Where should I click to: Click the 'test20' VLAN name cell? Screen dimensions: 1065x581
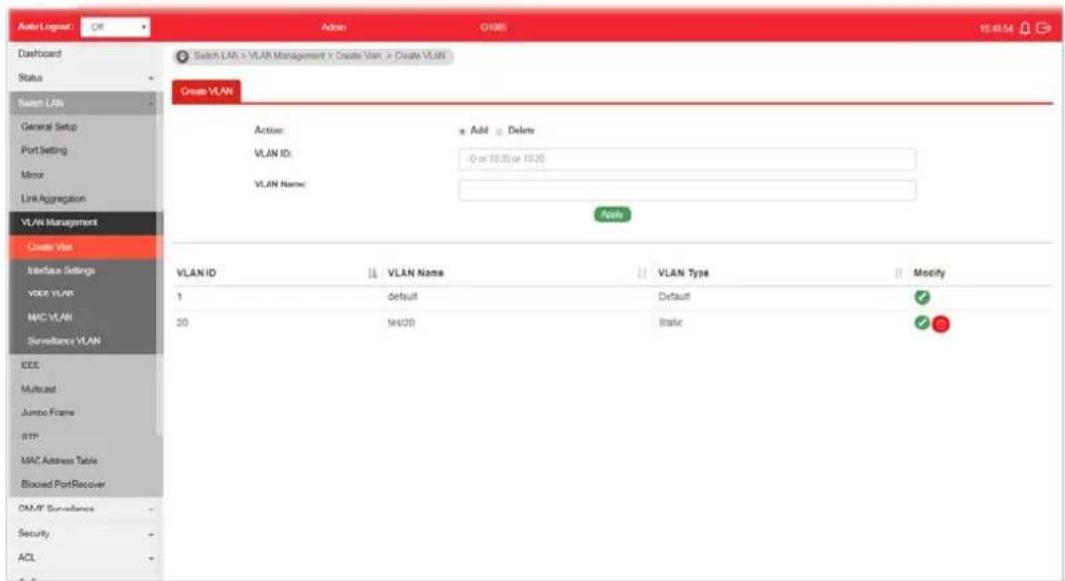(401, 323)
